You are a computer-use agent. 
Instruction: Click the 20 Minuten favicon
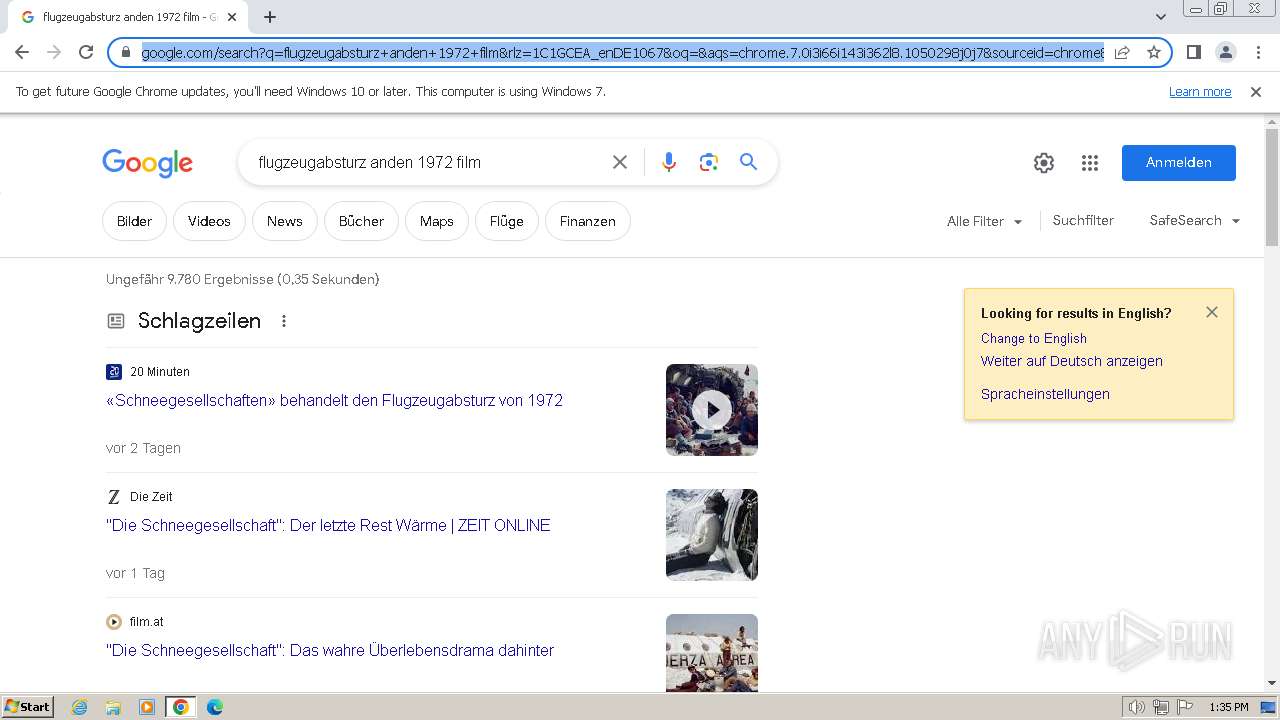[x=114, y=372]
